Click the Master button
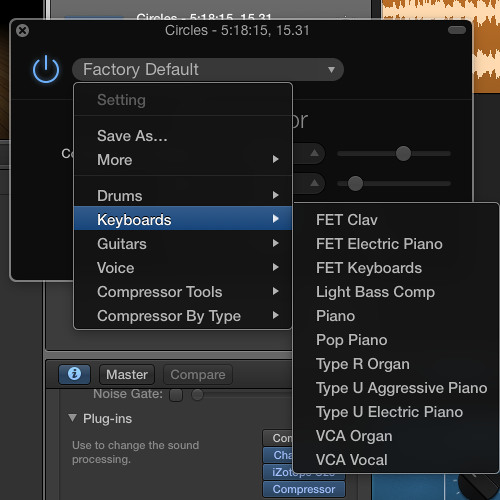The width and height of the screenshot is (500, 500). click(x=127, y=374)
